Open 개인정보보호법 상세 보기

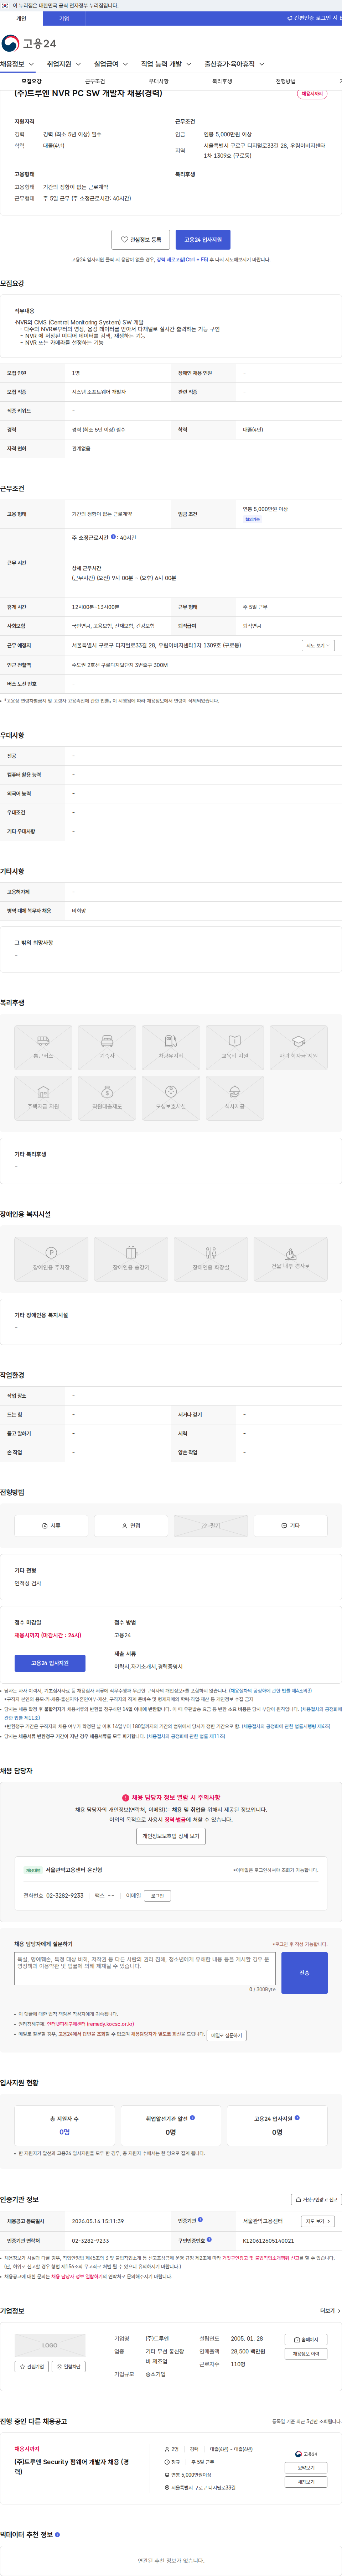point(171,1836)
